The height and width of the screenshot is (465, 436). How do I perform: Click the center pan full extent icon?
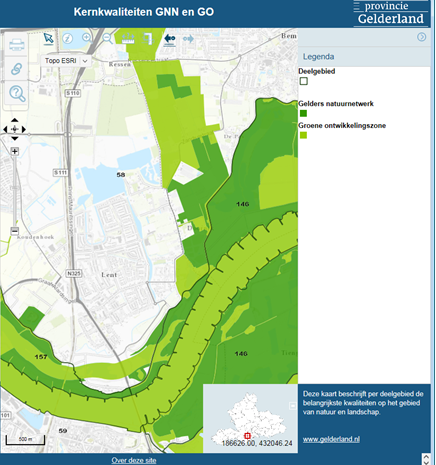pos(15,129)
